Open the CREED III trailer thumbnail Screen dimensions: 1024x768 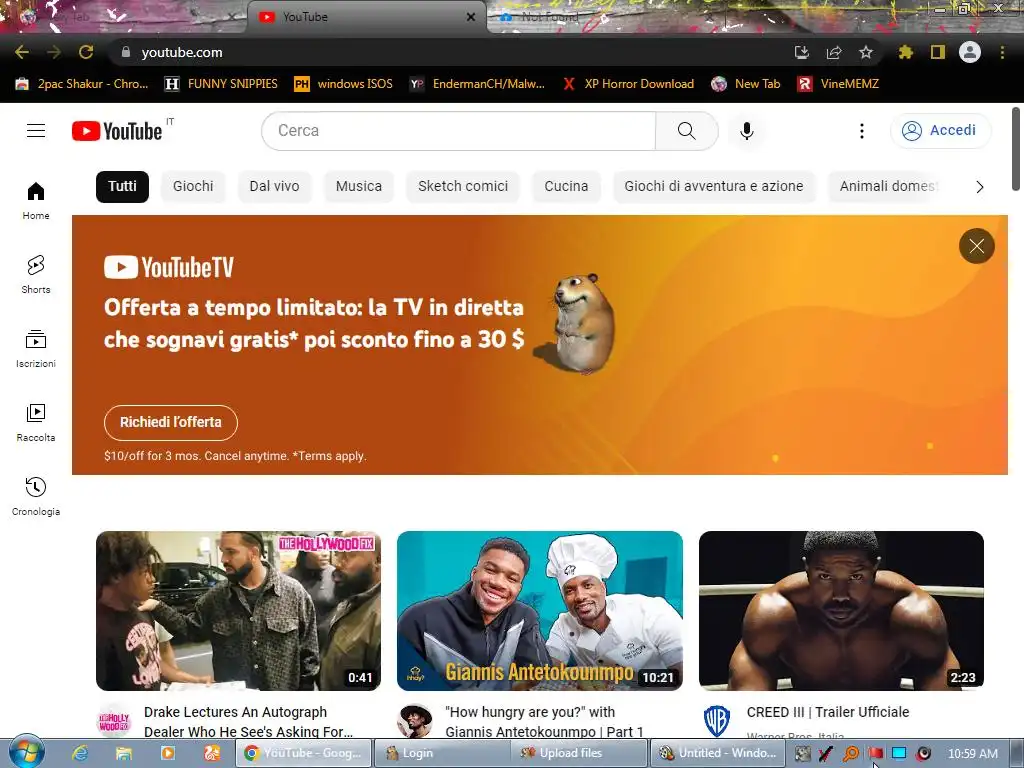841,611
